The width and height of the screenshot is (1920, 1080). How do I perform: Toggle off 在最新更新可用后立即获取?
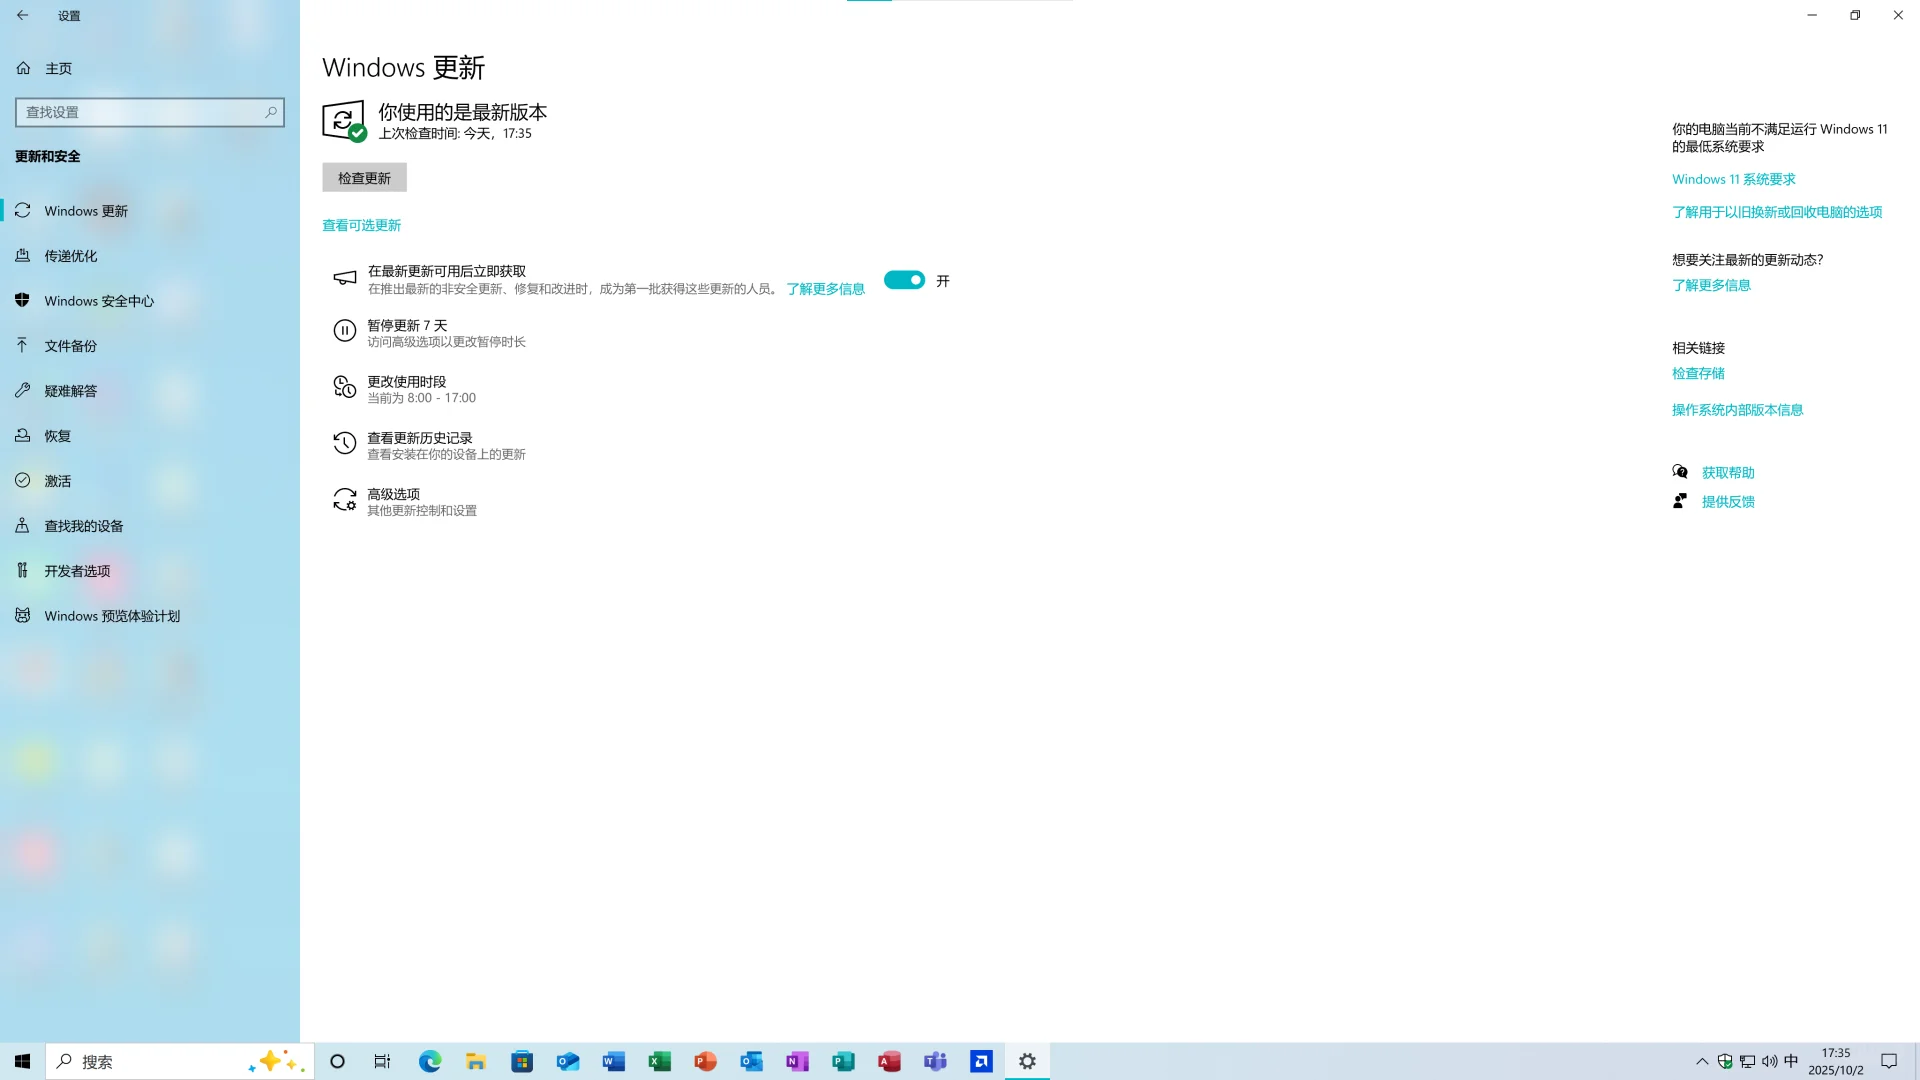(x=904, y=280)
